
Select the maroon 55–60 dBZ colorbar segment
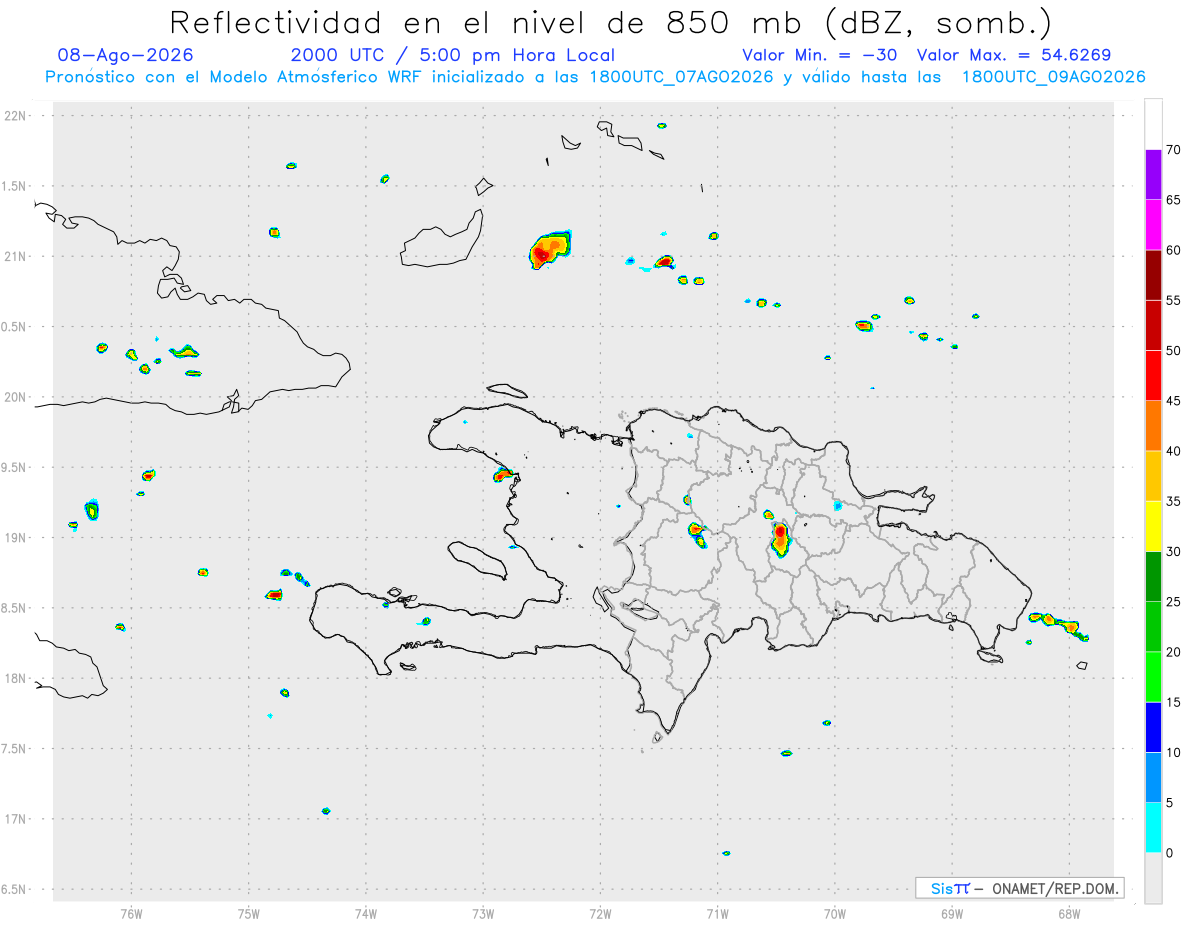(1153, 275)
